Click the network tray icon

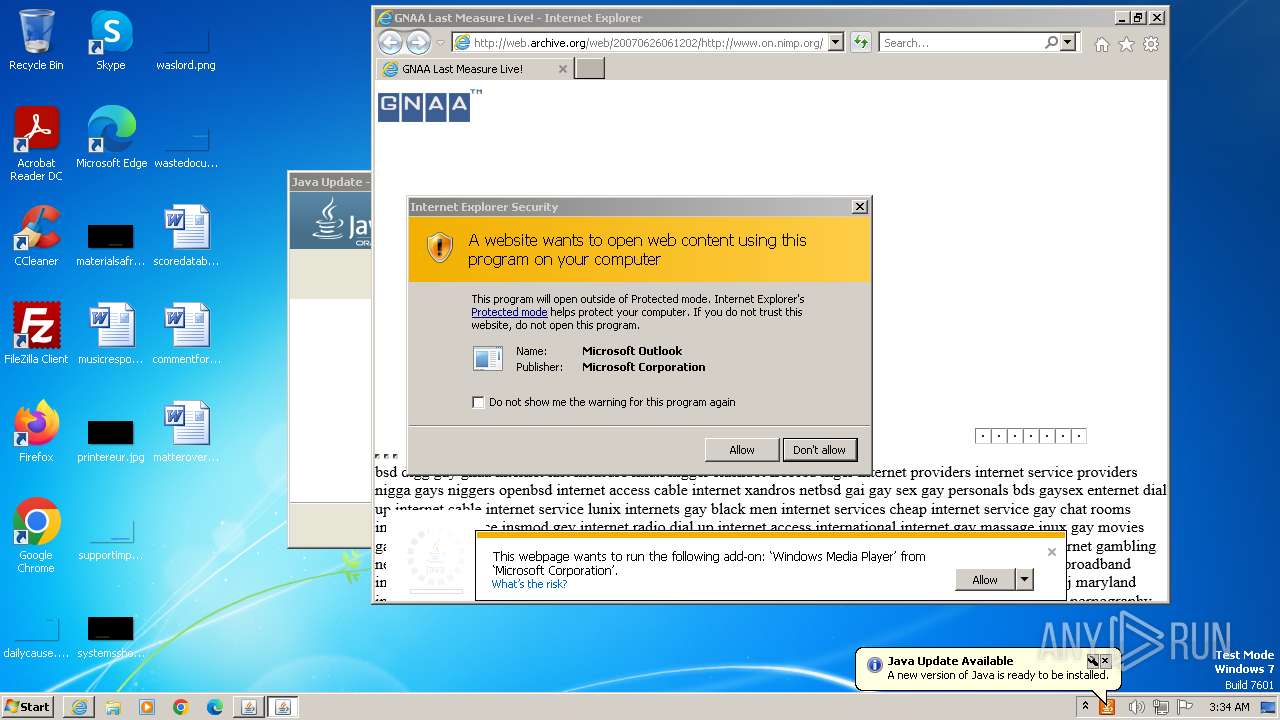pyautogui.click(x=1161, y=707)
